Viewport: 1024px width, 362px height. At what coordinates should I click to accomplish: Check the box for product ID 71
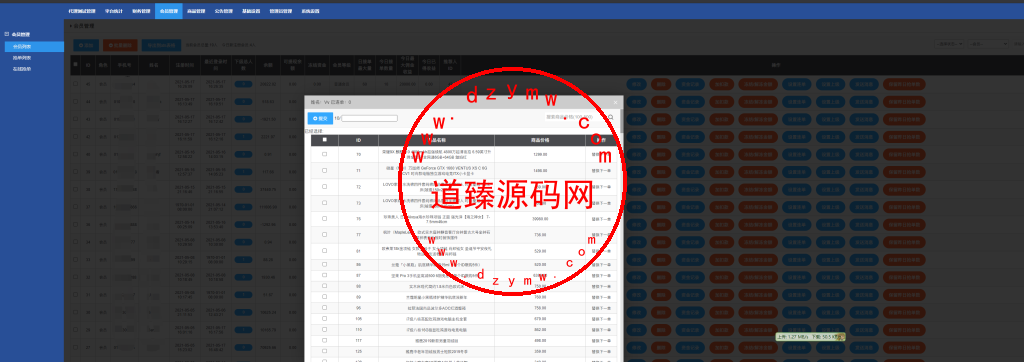[x=325, y=170]
